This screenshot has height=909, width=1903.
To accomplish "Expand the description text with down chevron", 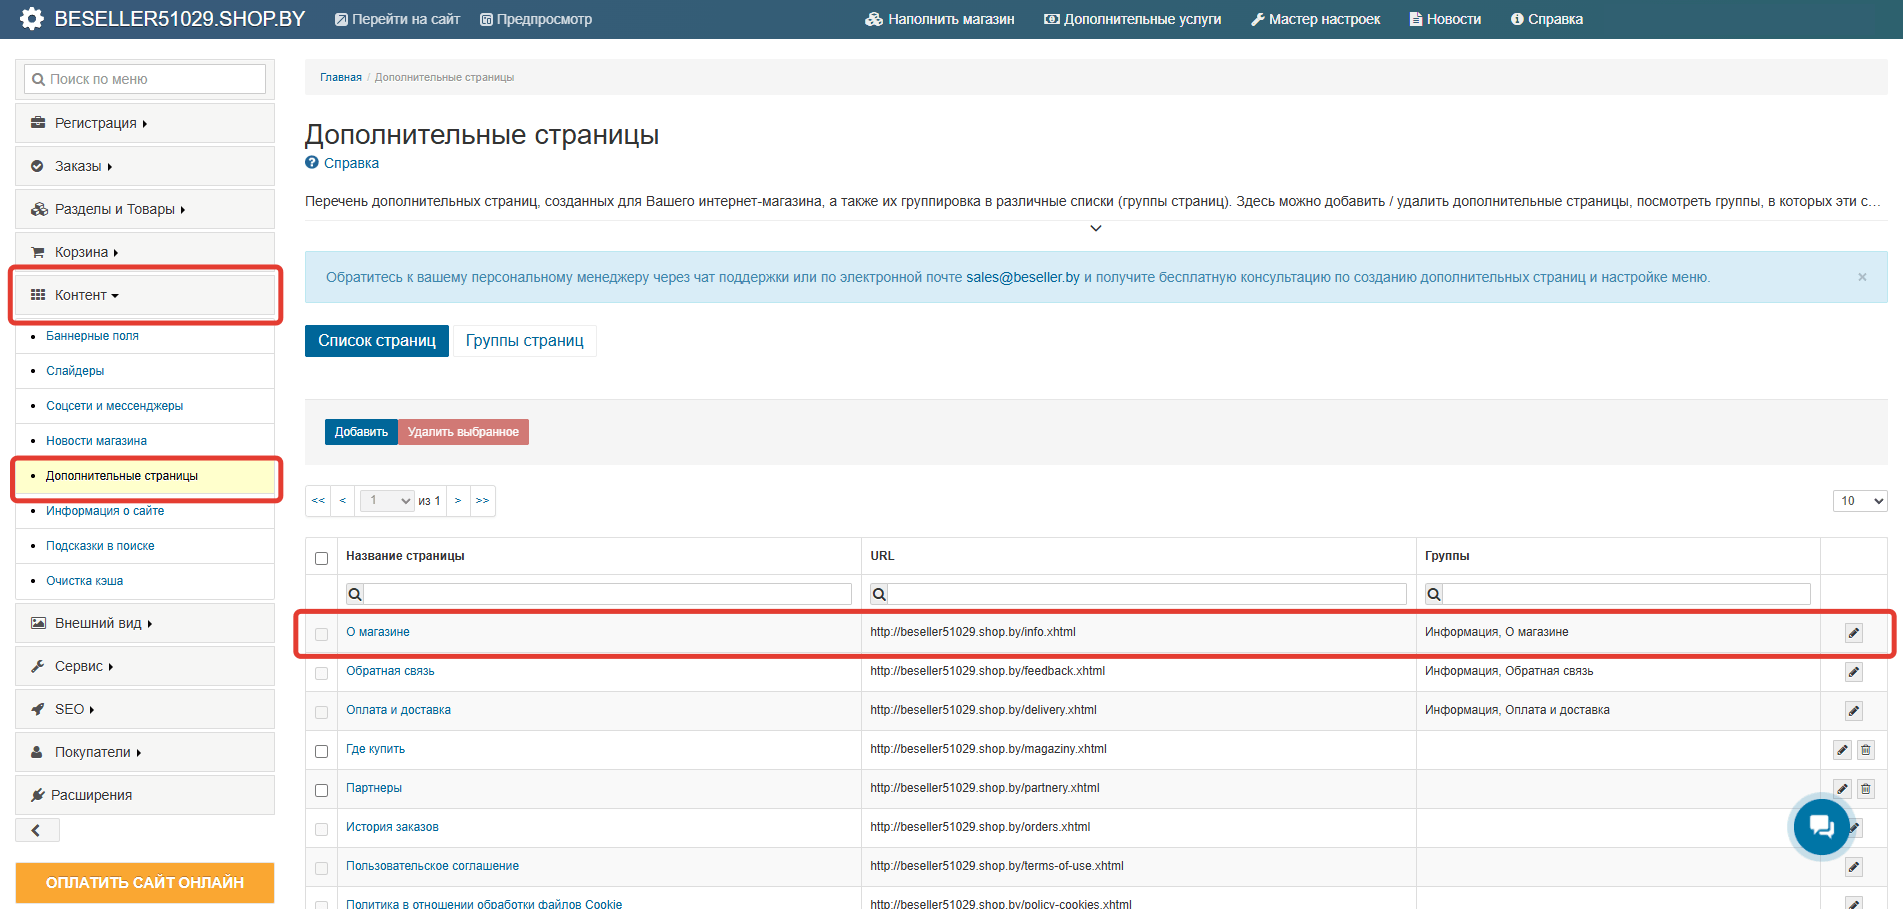I will [1095, 228].
